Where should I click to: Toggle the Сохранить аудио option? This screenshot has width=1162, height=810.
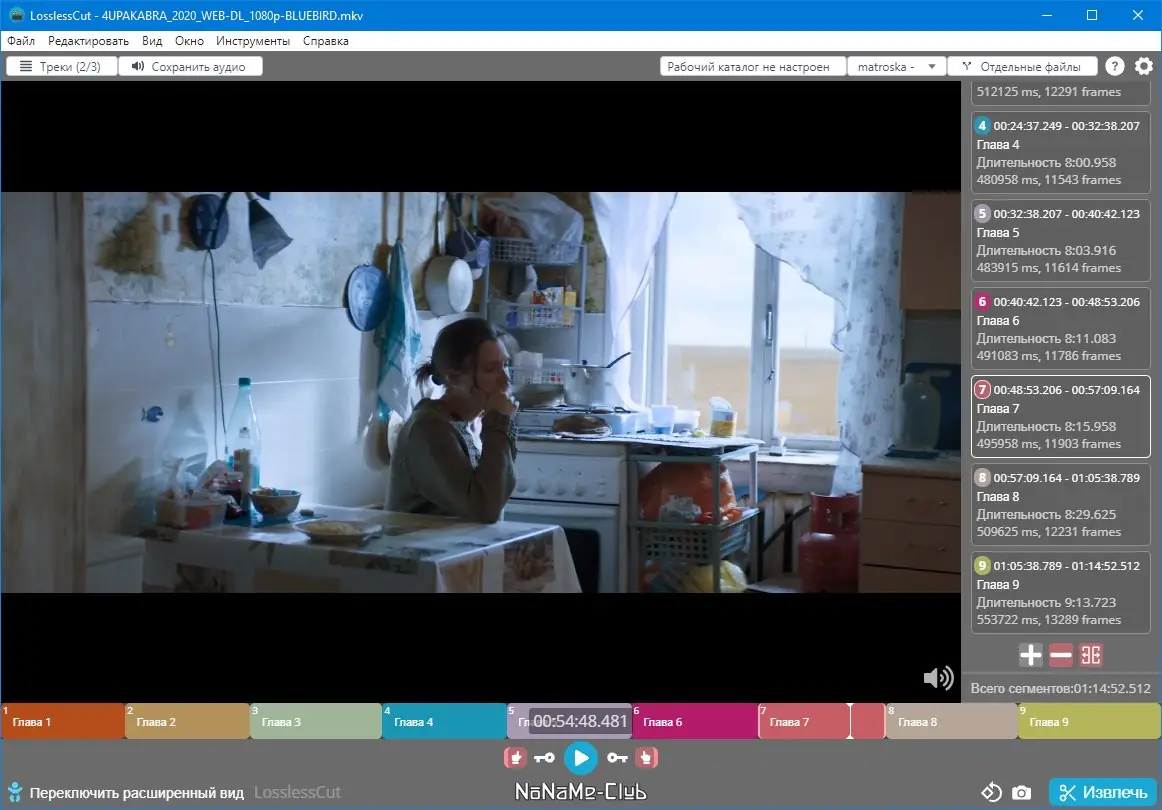[190, 67]
